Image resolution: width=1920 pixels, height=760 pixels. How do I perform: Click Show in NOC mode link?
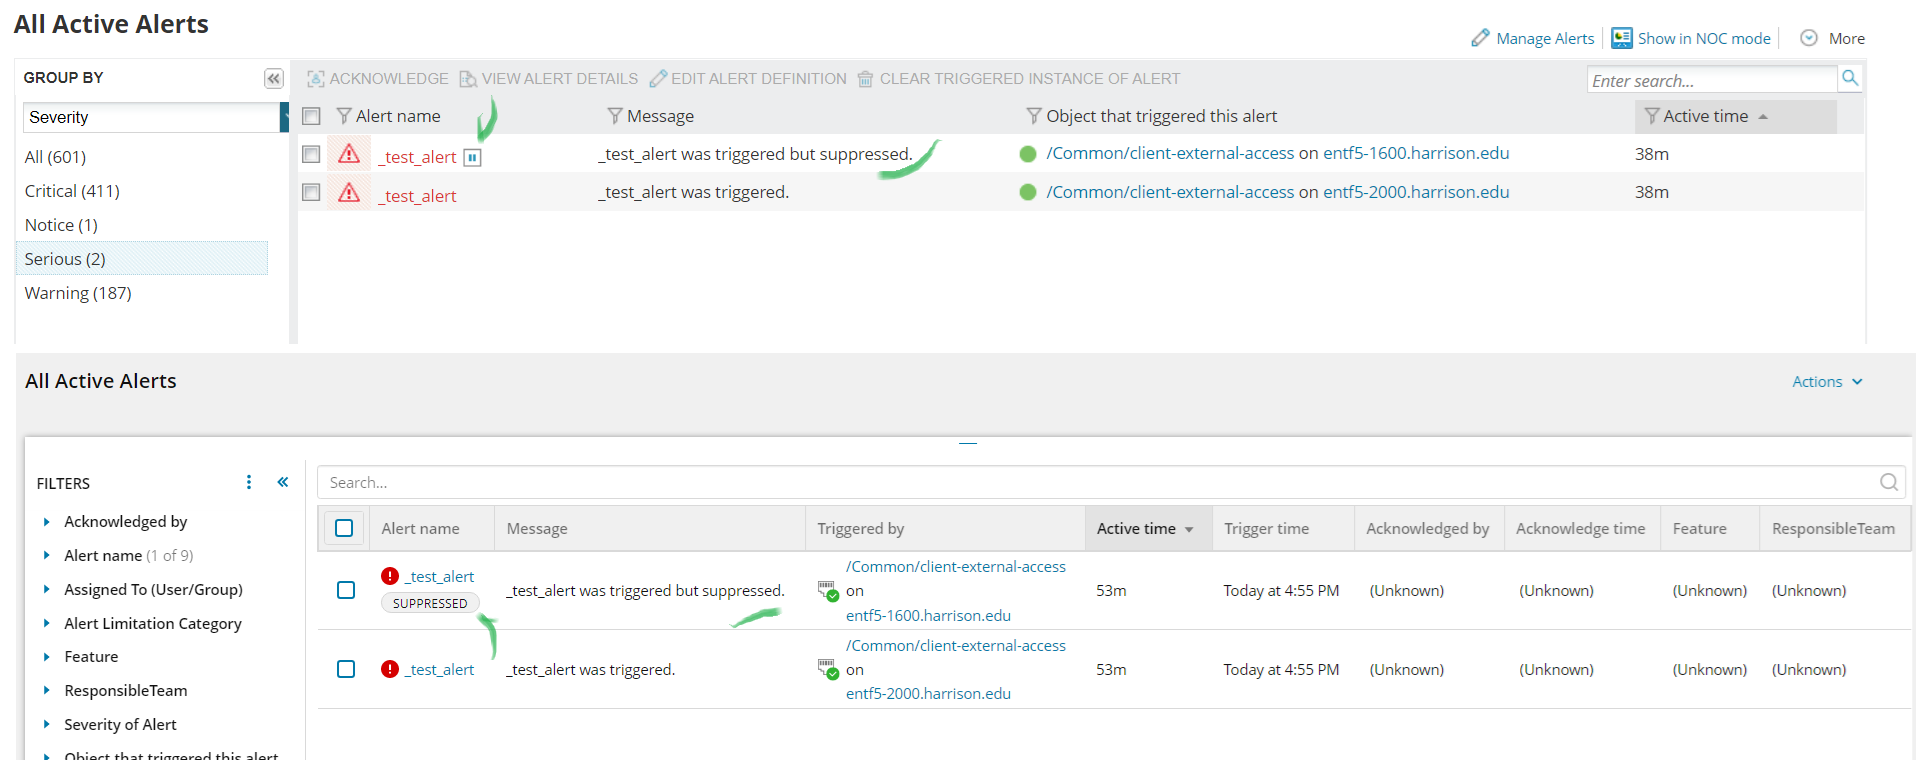point(1704,38)
